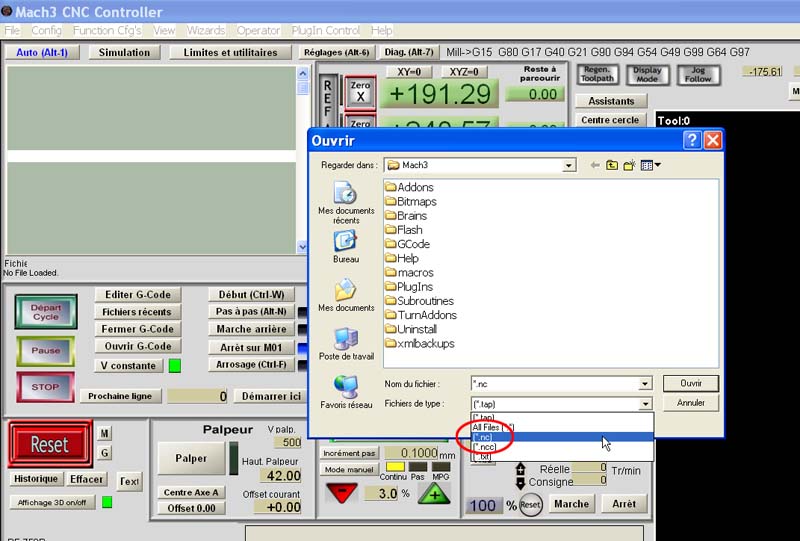Image resolution: width=800 pixels, height=541 pixels.
Task: Click Fichiers de type dropdown arrow
Action: tap(645, 404)
